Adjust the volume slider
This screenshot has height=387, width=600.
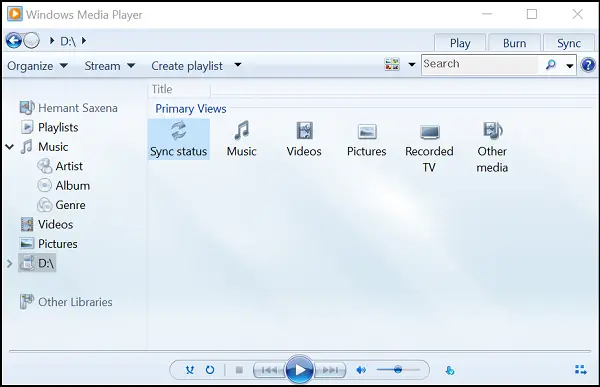click(398, 370)
